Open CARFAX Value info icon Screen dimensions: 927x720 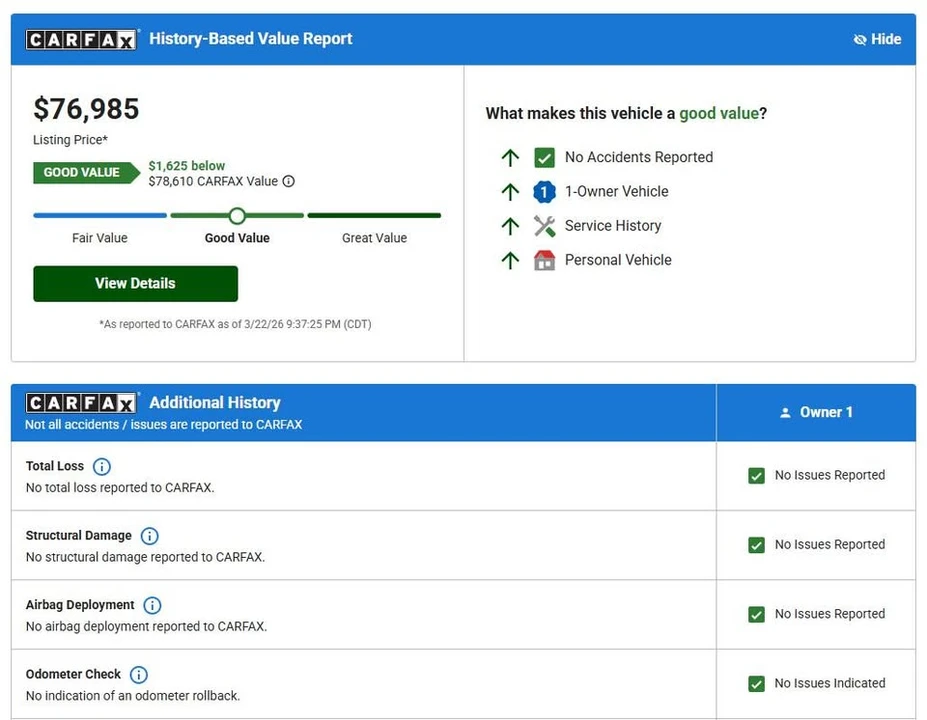289,181
